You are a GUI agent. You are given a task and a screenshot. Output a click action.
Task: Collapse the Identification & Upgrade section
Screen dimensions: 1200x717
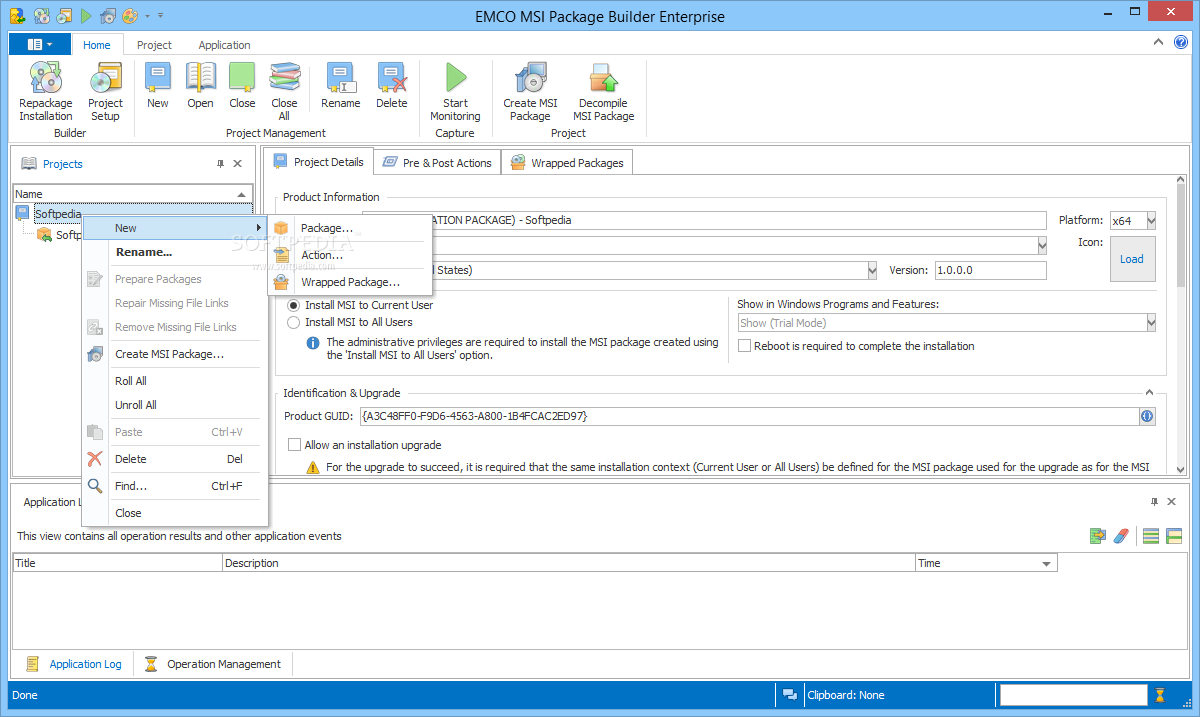1149,393
